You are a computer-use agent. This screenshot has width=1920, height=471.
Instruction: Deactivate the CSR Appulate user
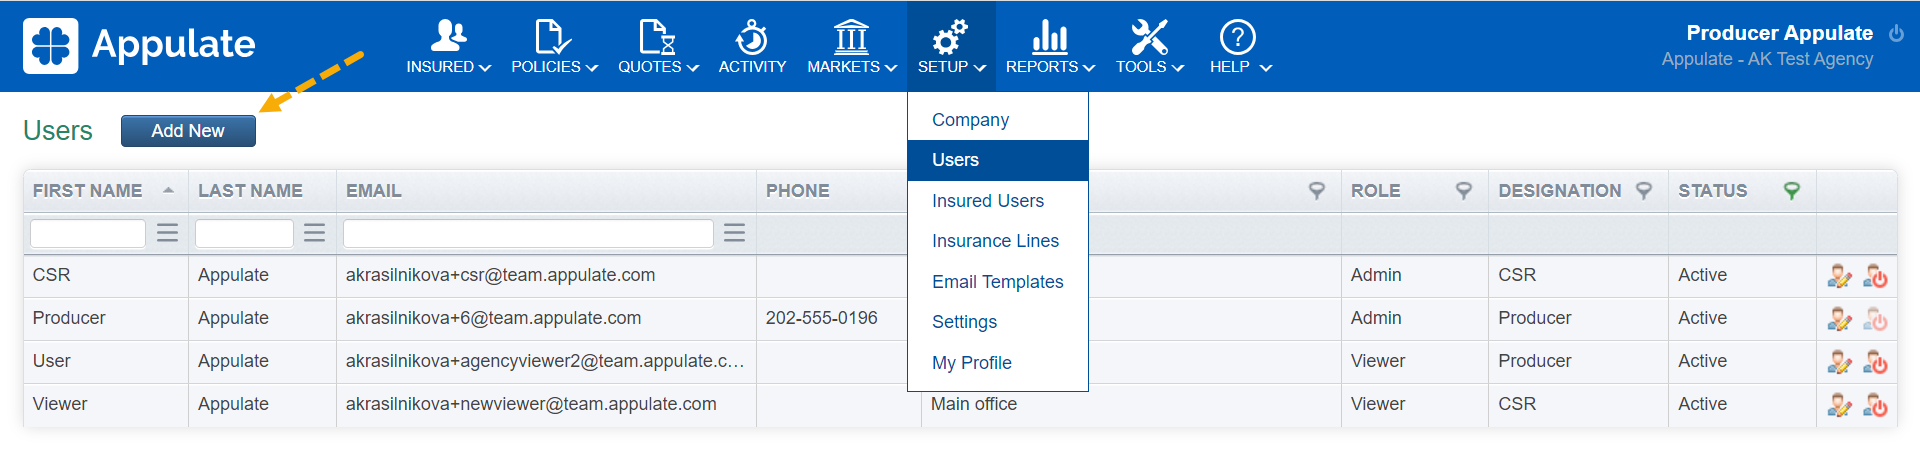[1875, 276]
